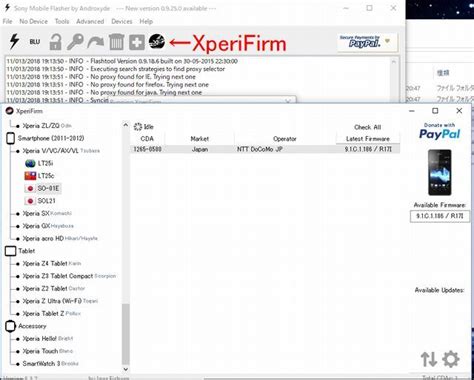The height and width of the screenshot is (380, 474).
Task: Open dropdown arrow beside PayPal button in Flashtool
Action: coord(387,41)
